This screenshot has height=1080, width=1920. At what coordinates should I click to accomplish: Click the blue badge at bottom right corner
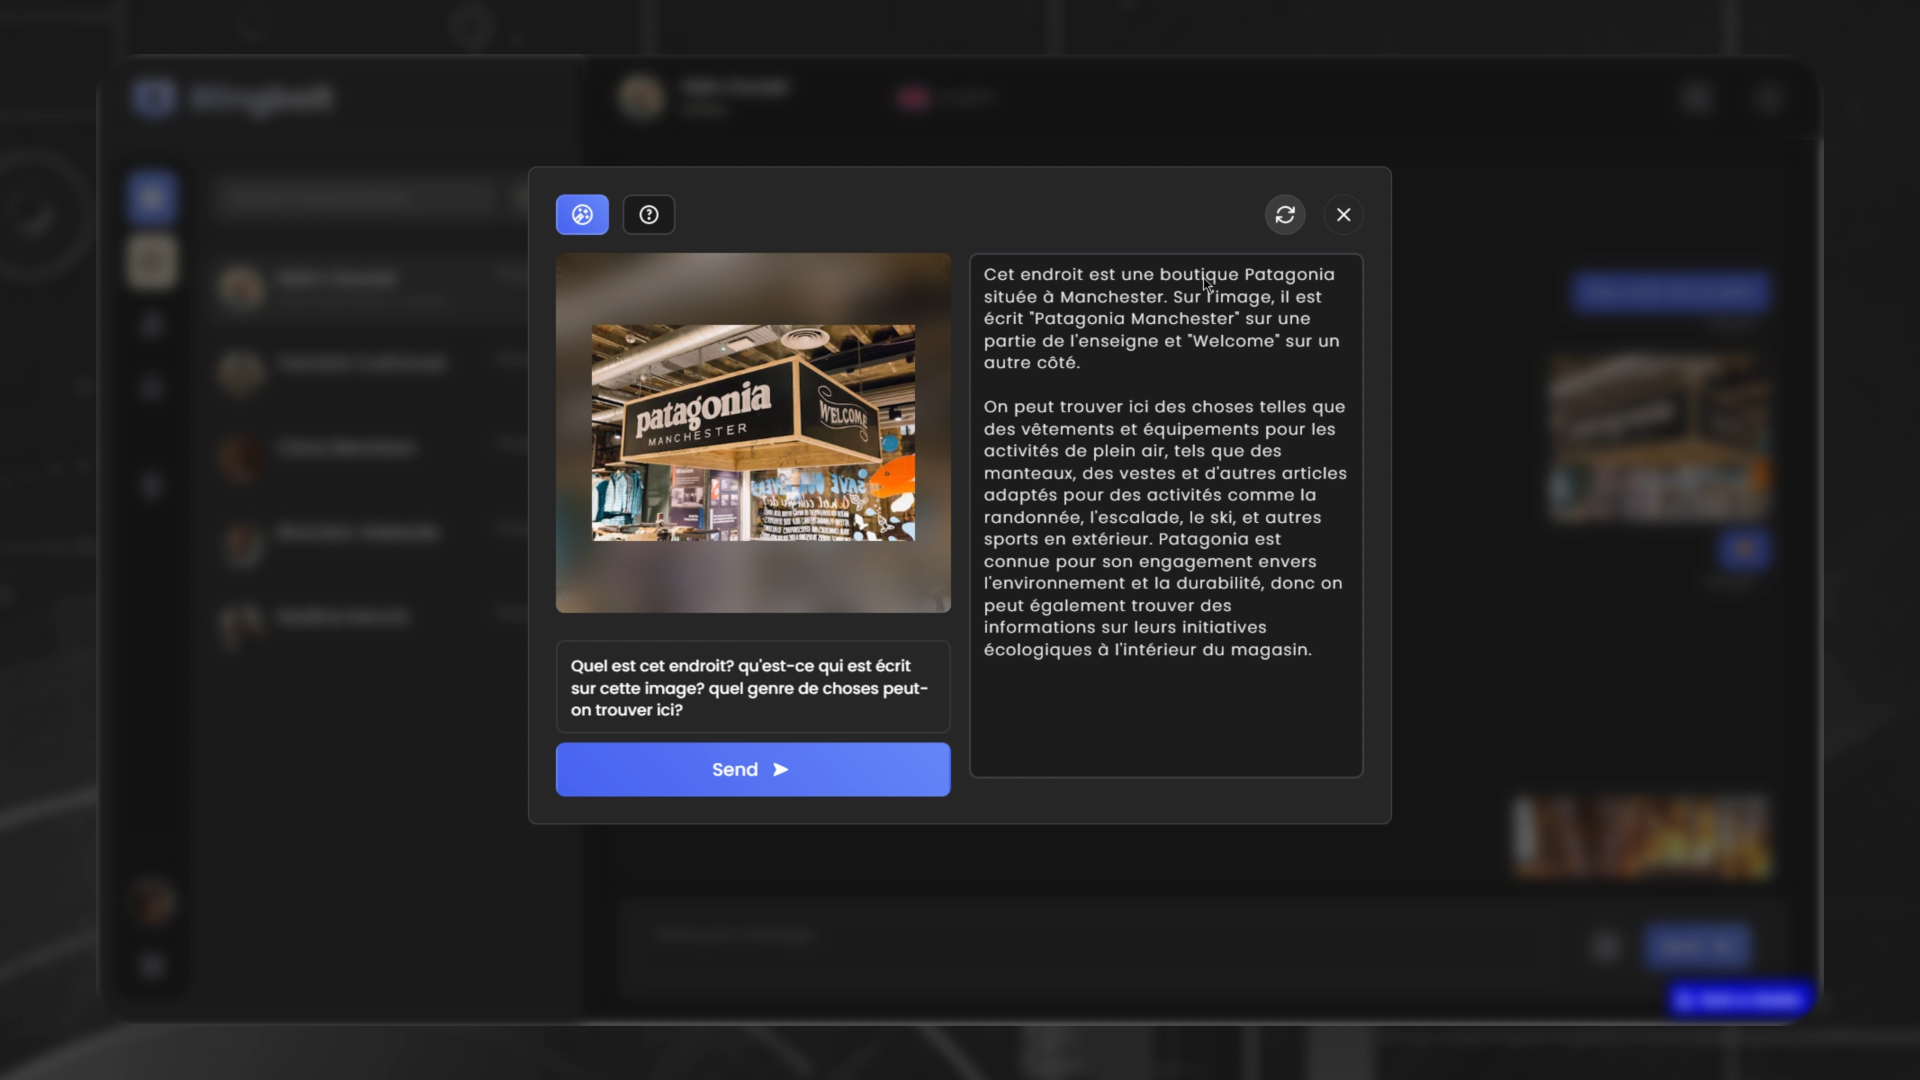pyautogui.click(x=1740, y=999)
